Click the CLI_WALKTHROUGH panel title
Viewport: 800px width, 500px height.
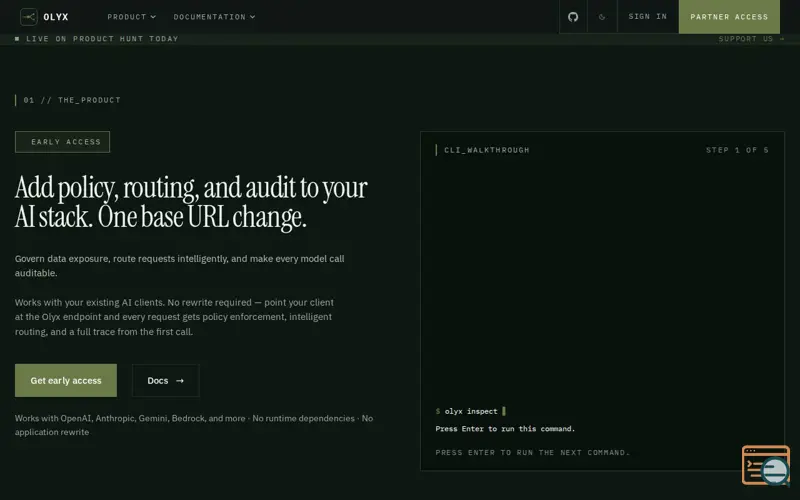[487, 150]
